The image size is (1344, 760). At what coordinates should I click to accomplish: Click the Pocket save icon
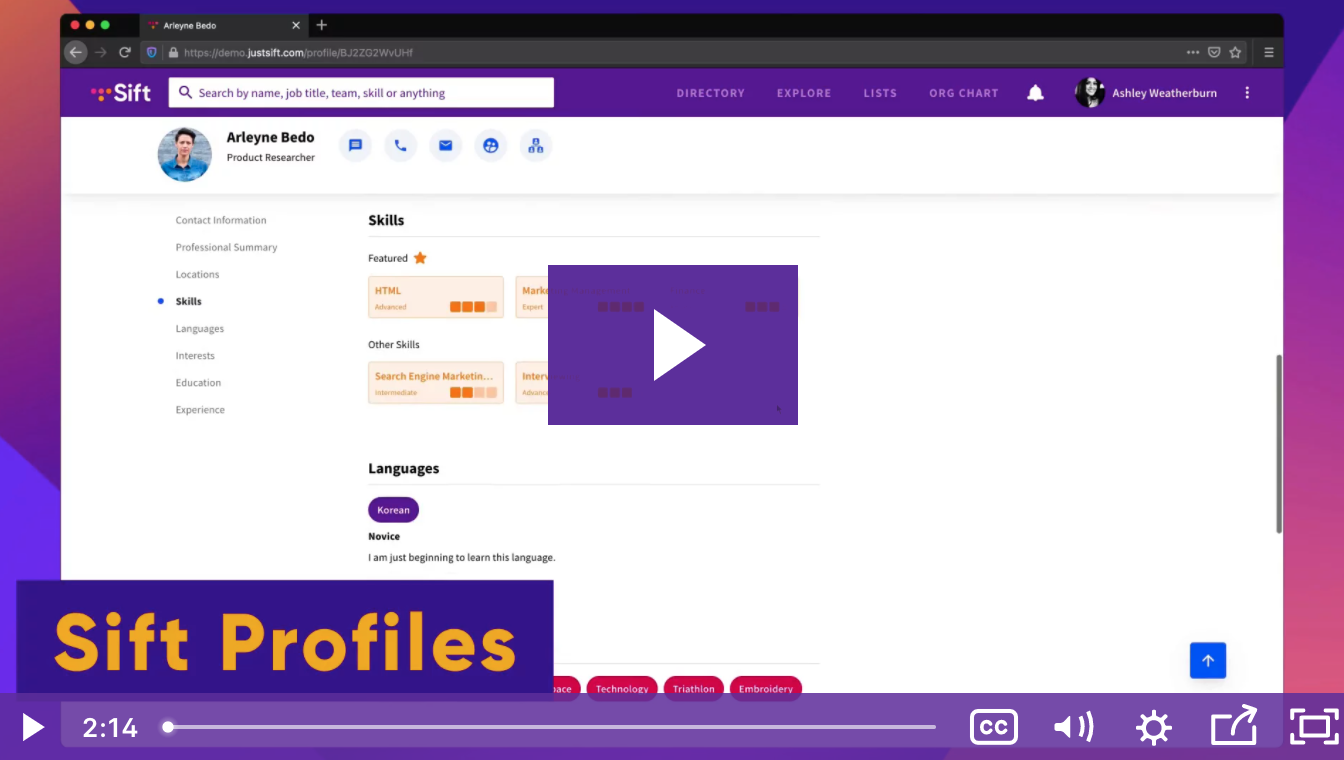1214,52
